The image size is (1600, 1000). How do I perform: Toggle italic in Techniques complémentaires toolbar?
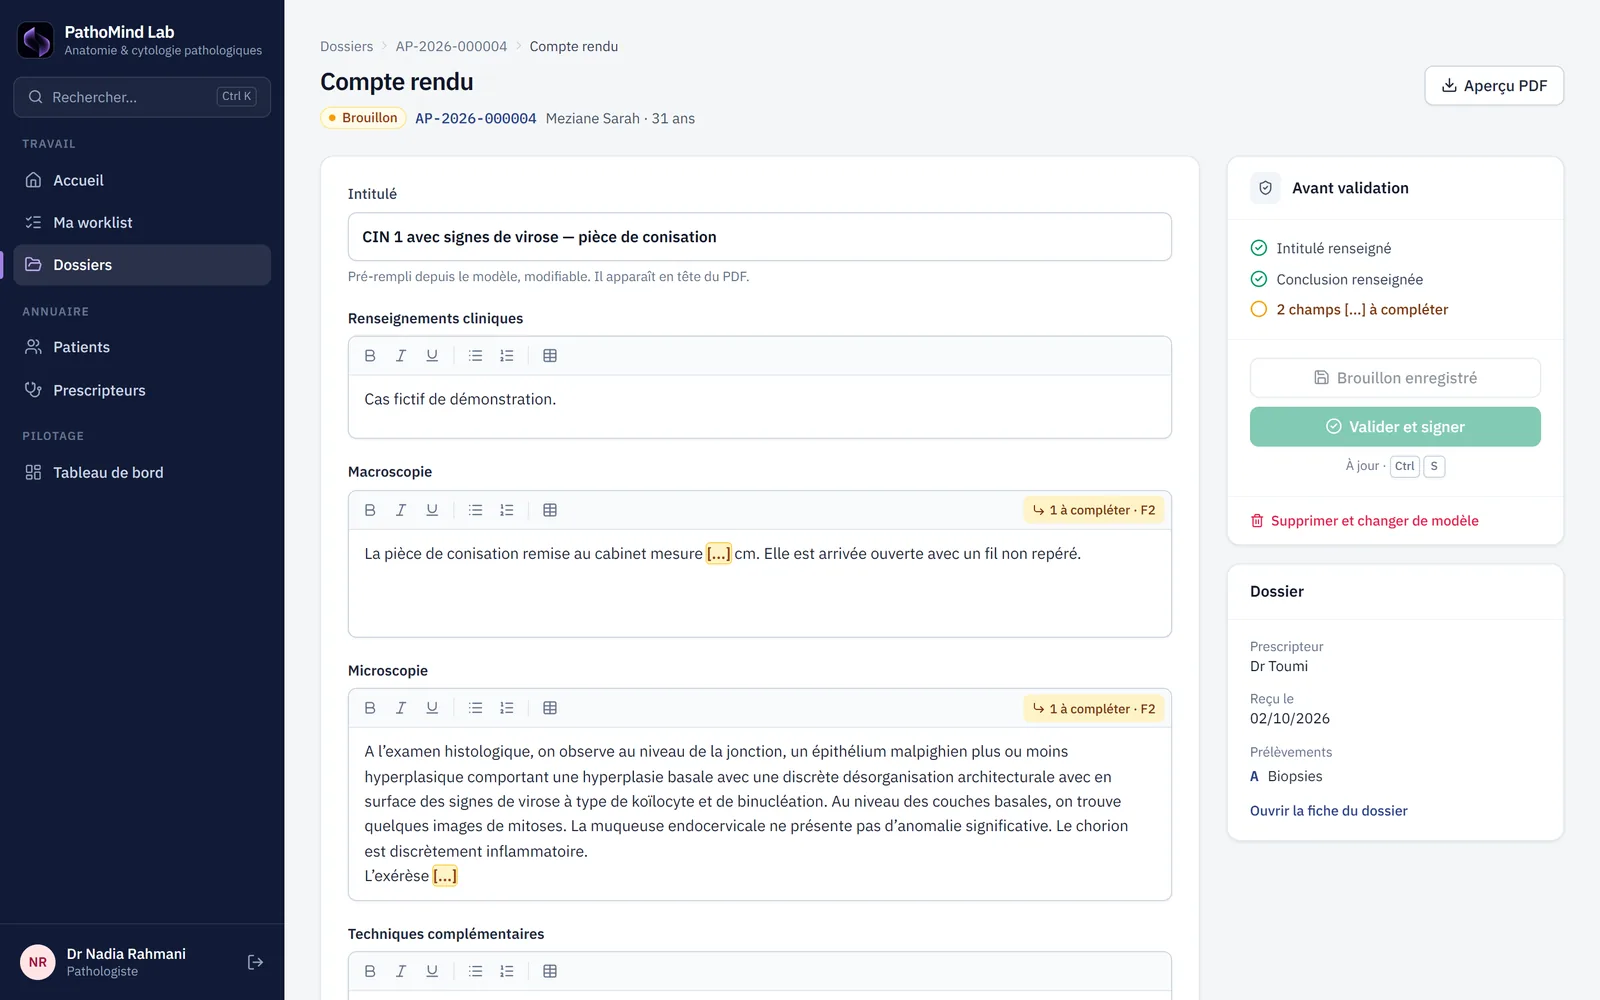point(401,971)
